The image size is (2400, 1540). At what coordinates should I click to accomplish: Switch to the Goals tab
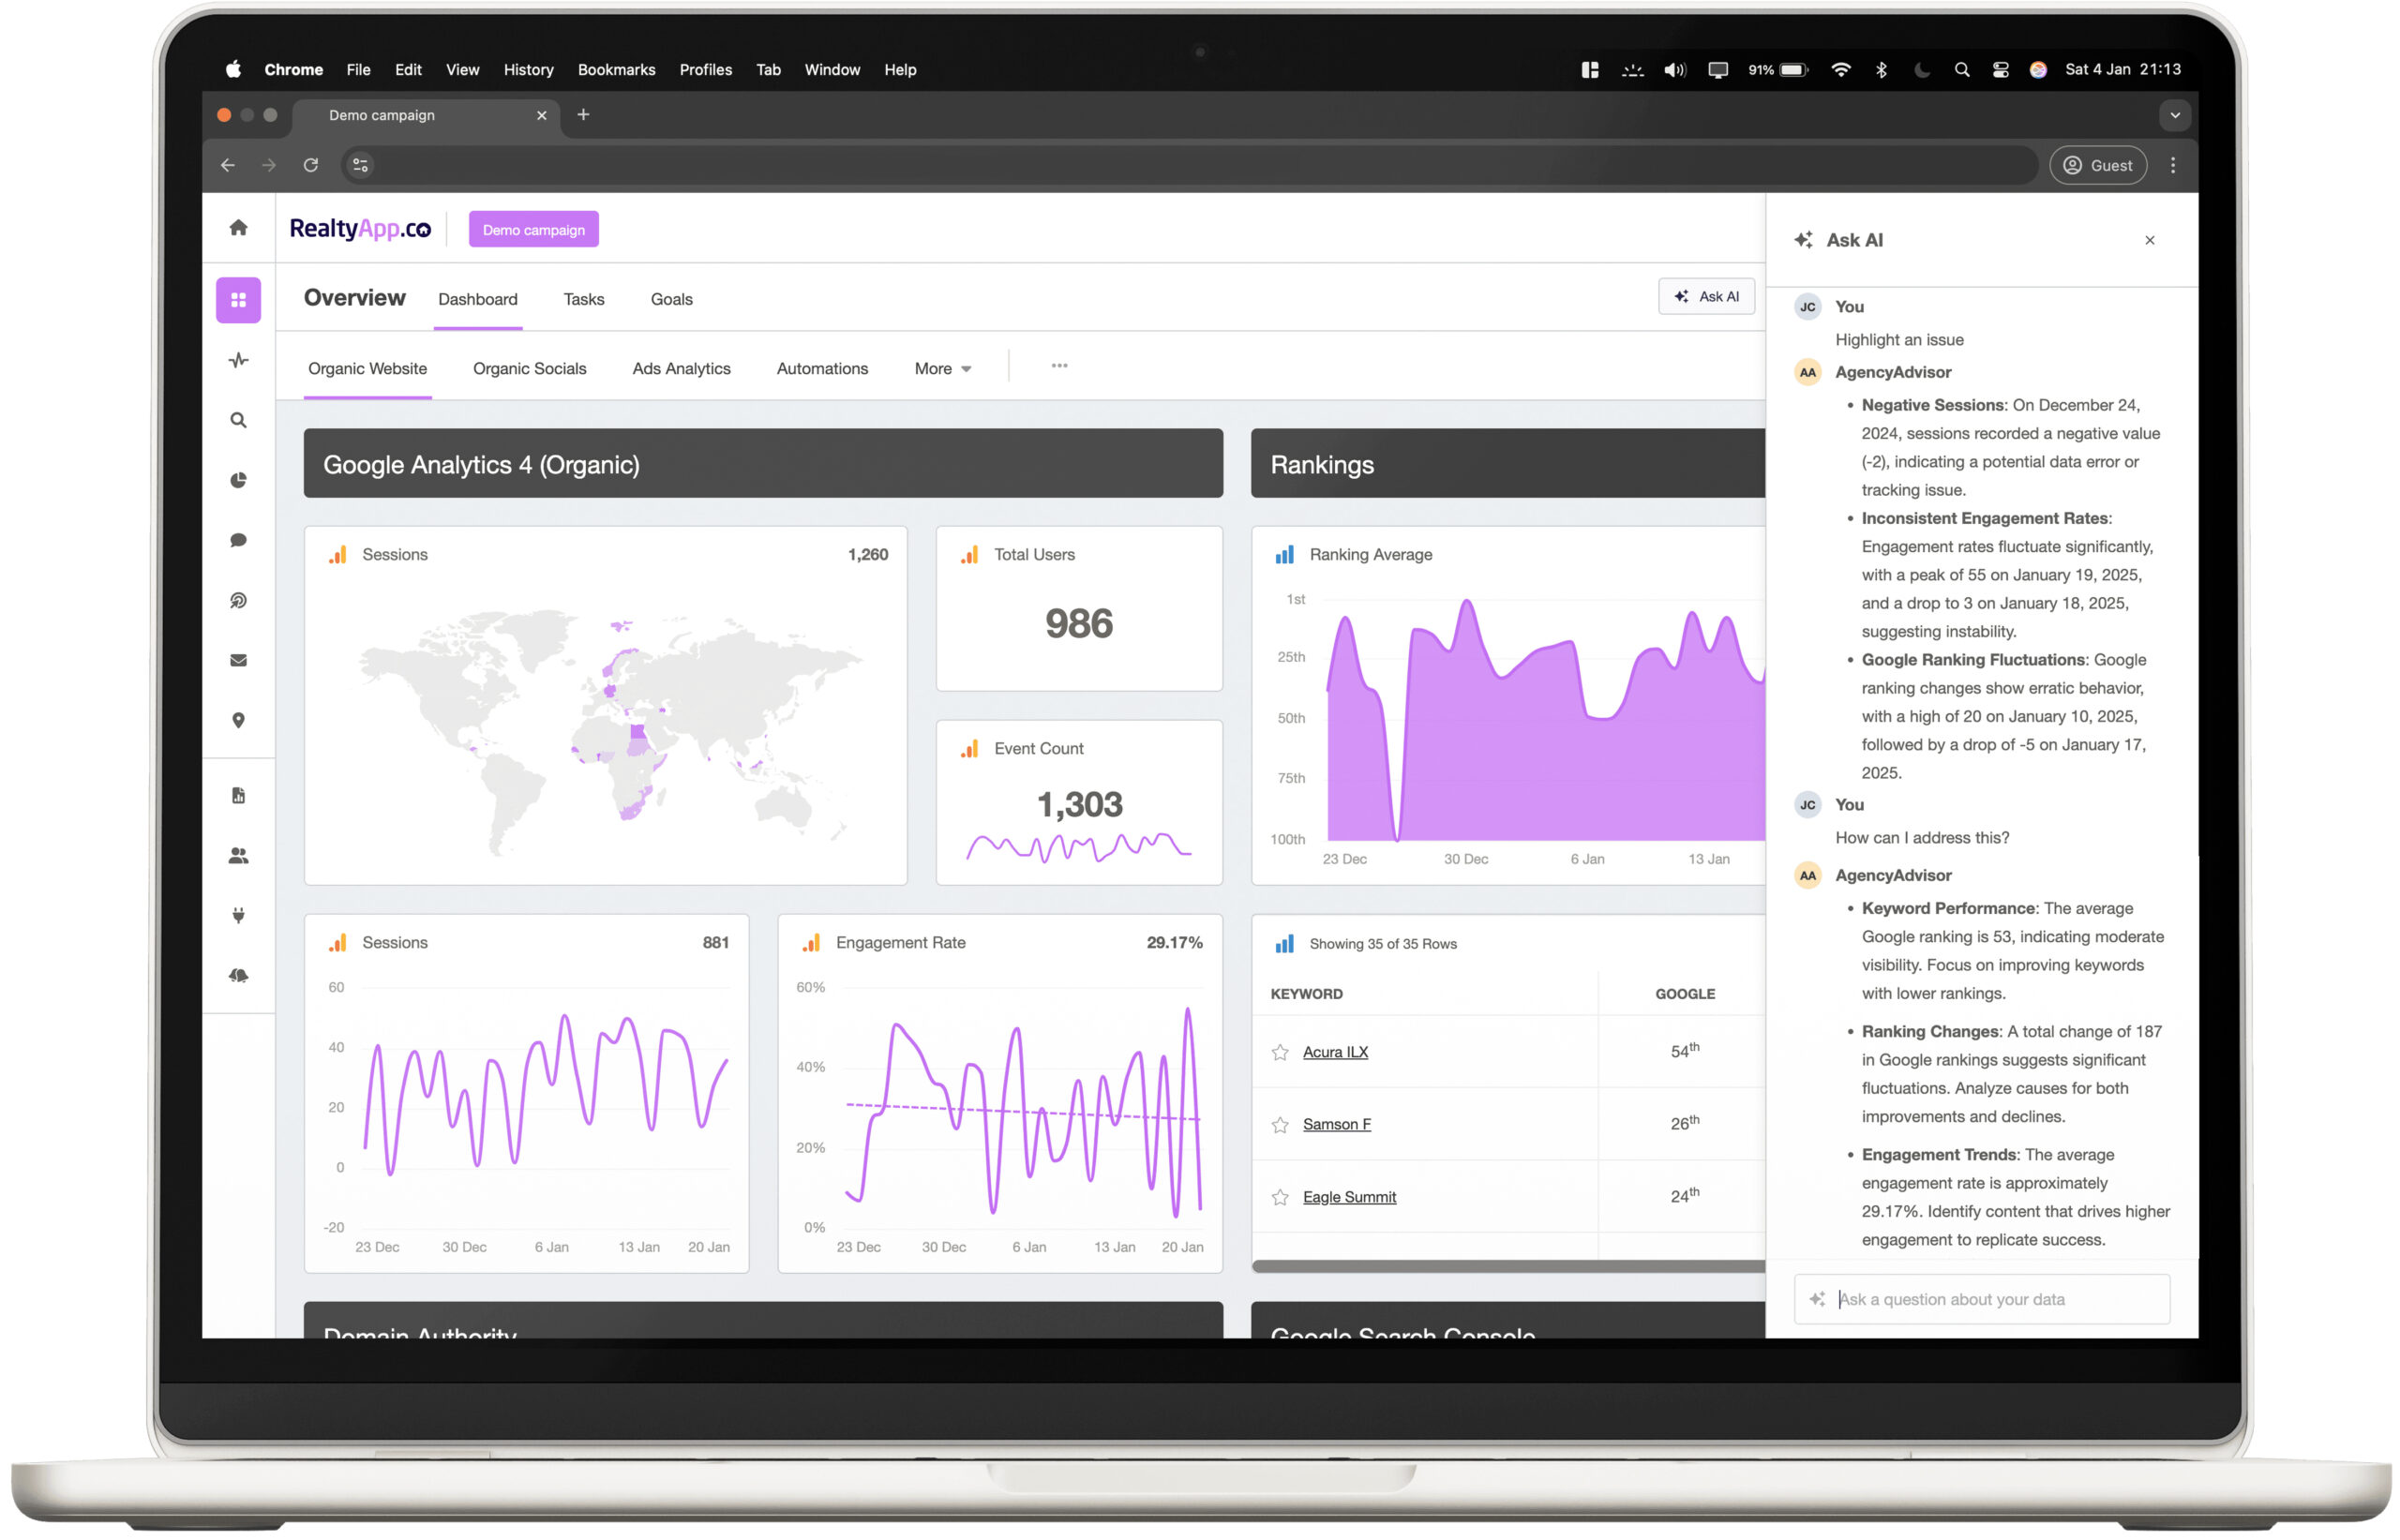pos(671,299)
